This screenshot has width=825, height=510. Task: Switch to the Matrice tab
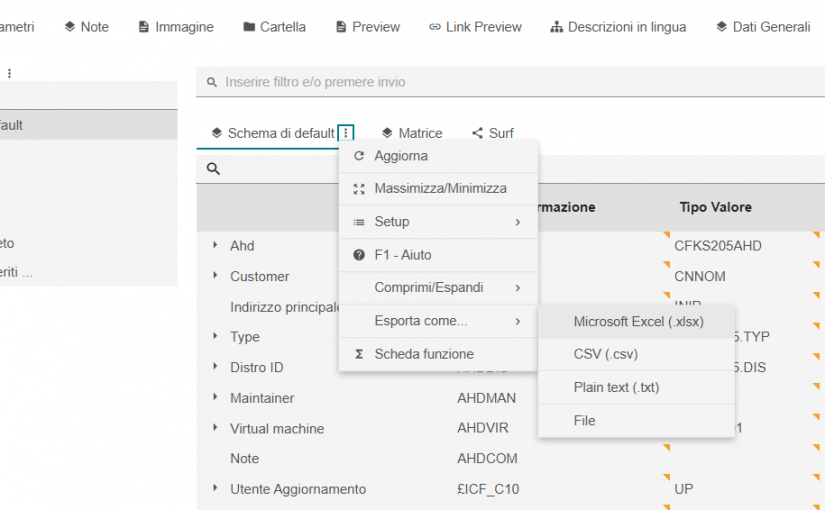pyautogui.click(x=411, y=133)
